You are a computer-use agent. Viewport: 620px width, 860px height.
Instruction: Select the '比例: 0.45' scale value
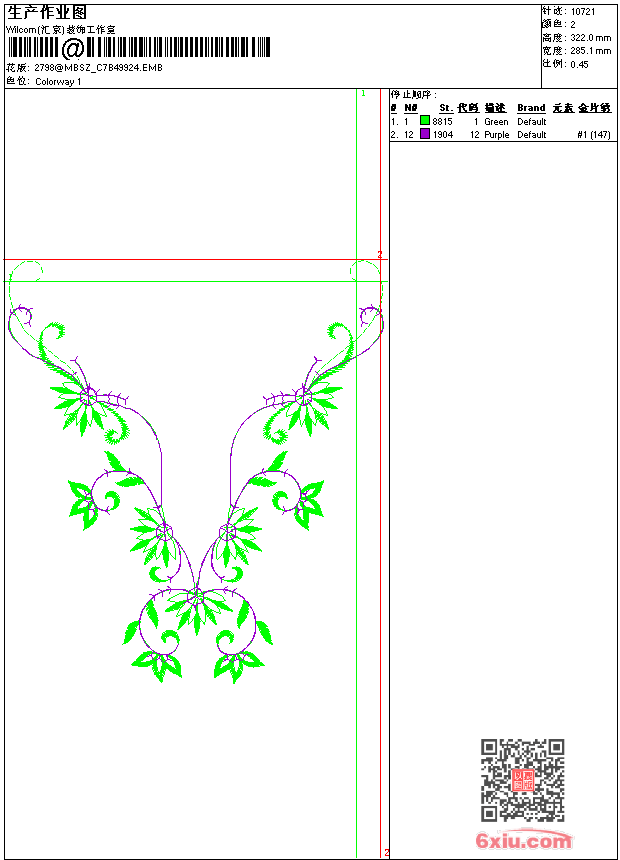(565, 64)
